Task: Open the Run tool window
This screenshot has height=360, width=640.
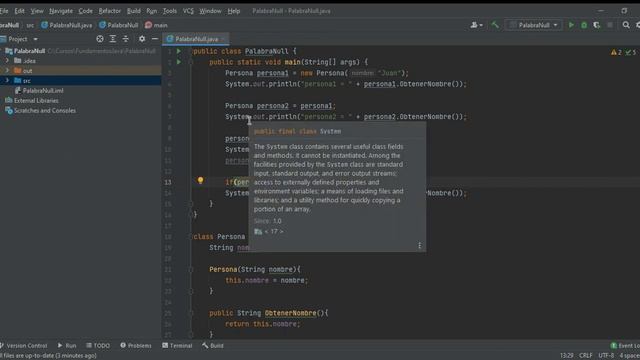Action: pos(67,346)
